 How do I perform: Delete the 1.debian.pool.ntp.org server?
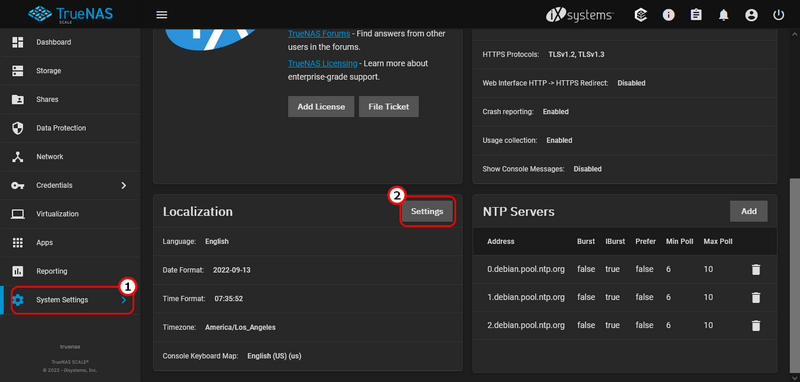point(756,297)
